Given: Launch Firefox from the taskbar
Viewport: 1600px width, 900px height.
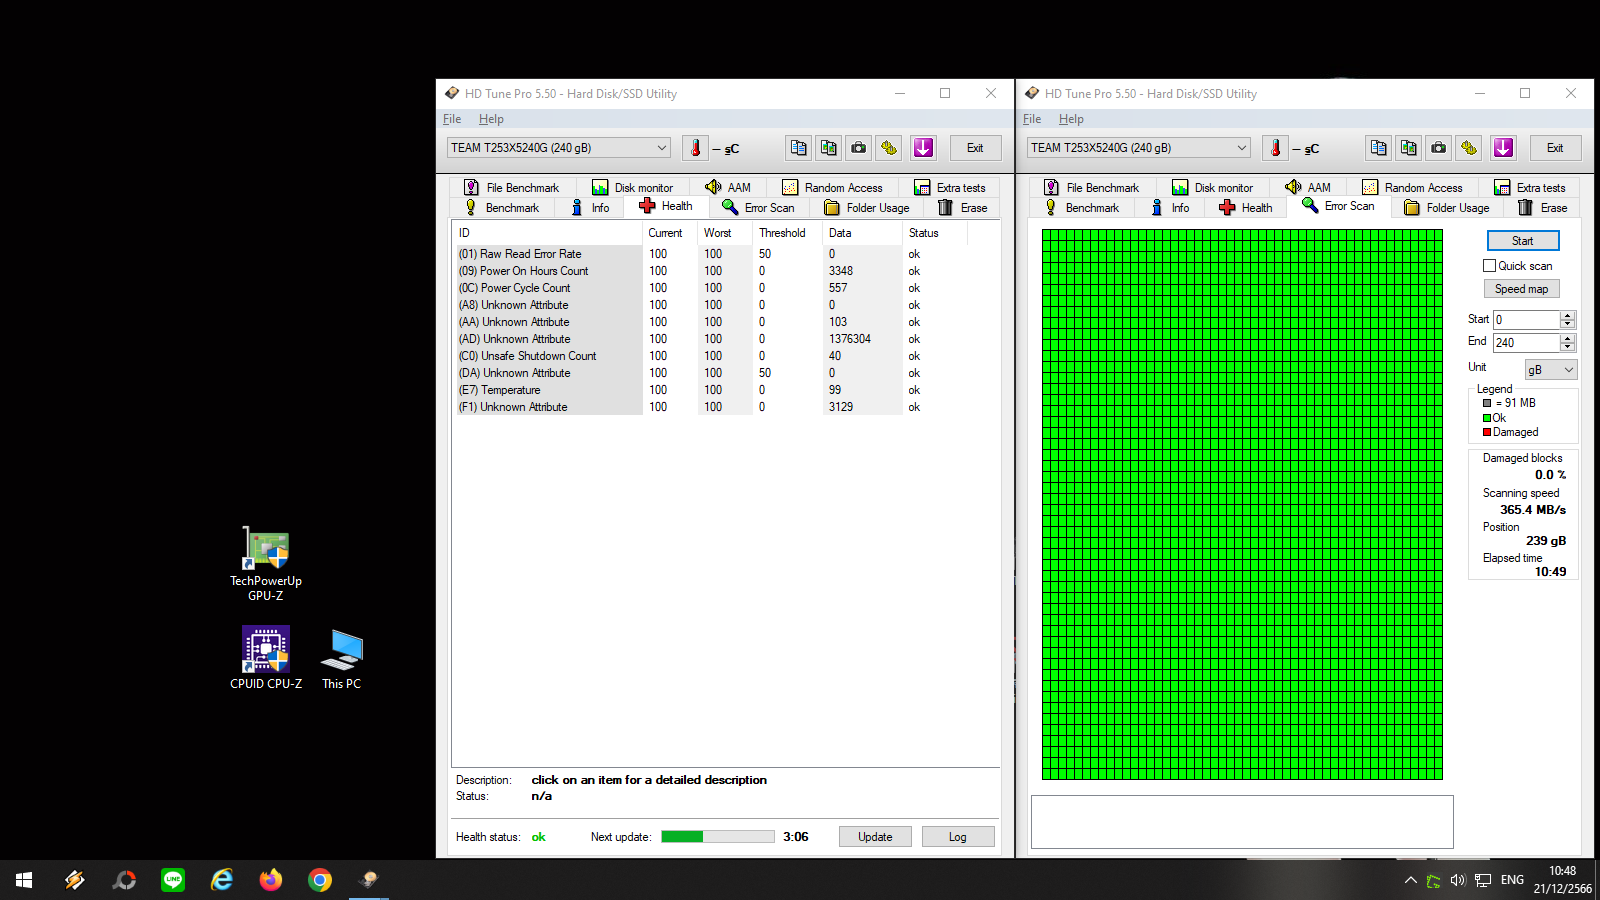Looking at the screenshot, I should [x=271, y=880].
